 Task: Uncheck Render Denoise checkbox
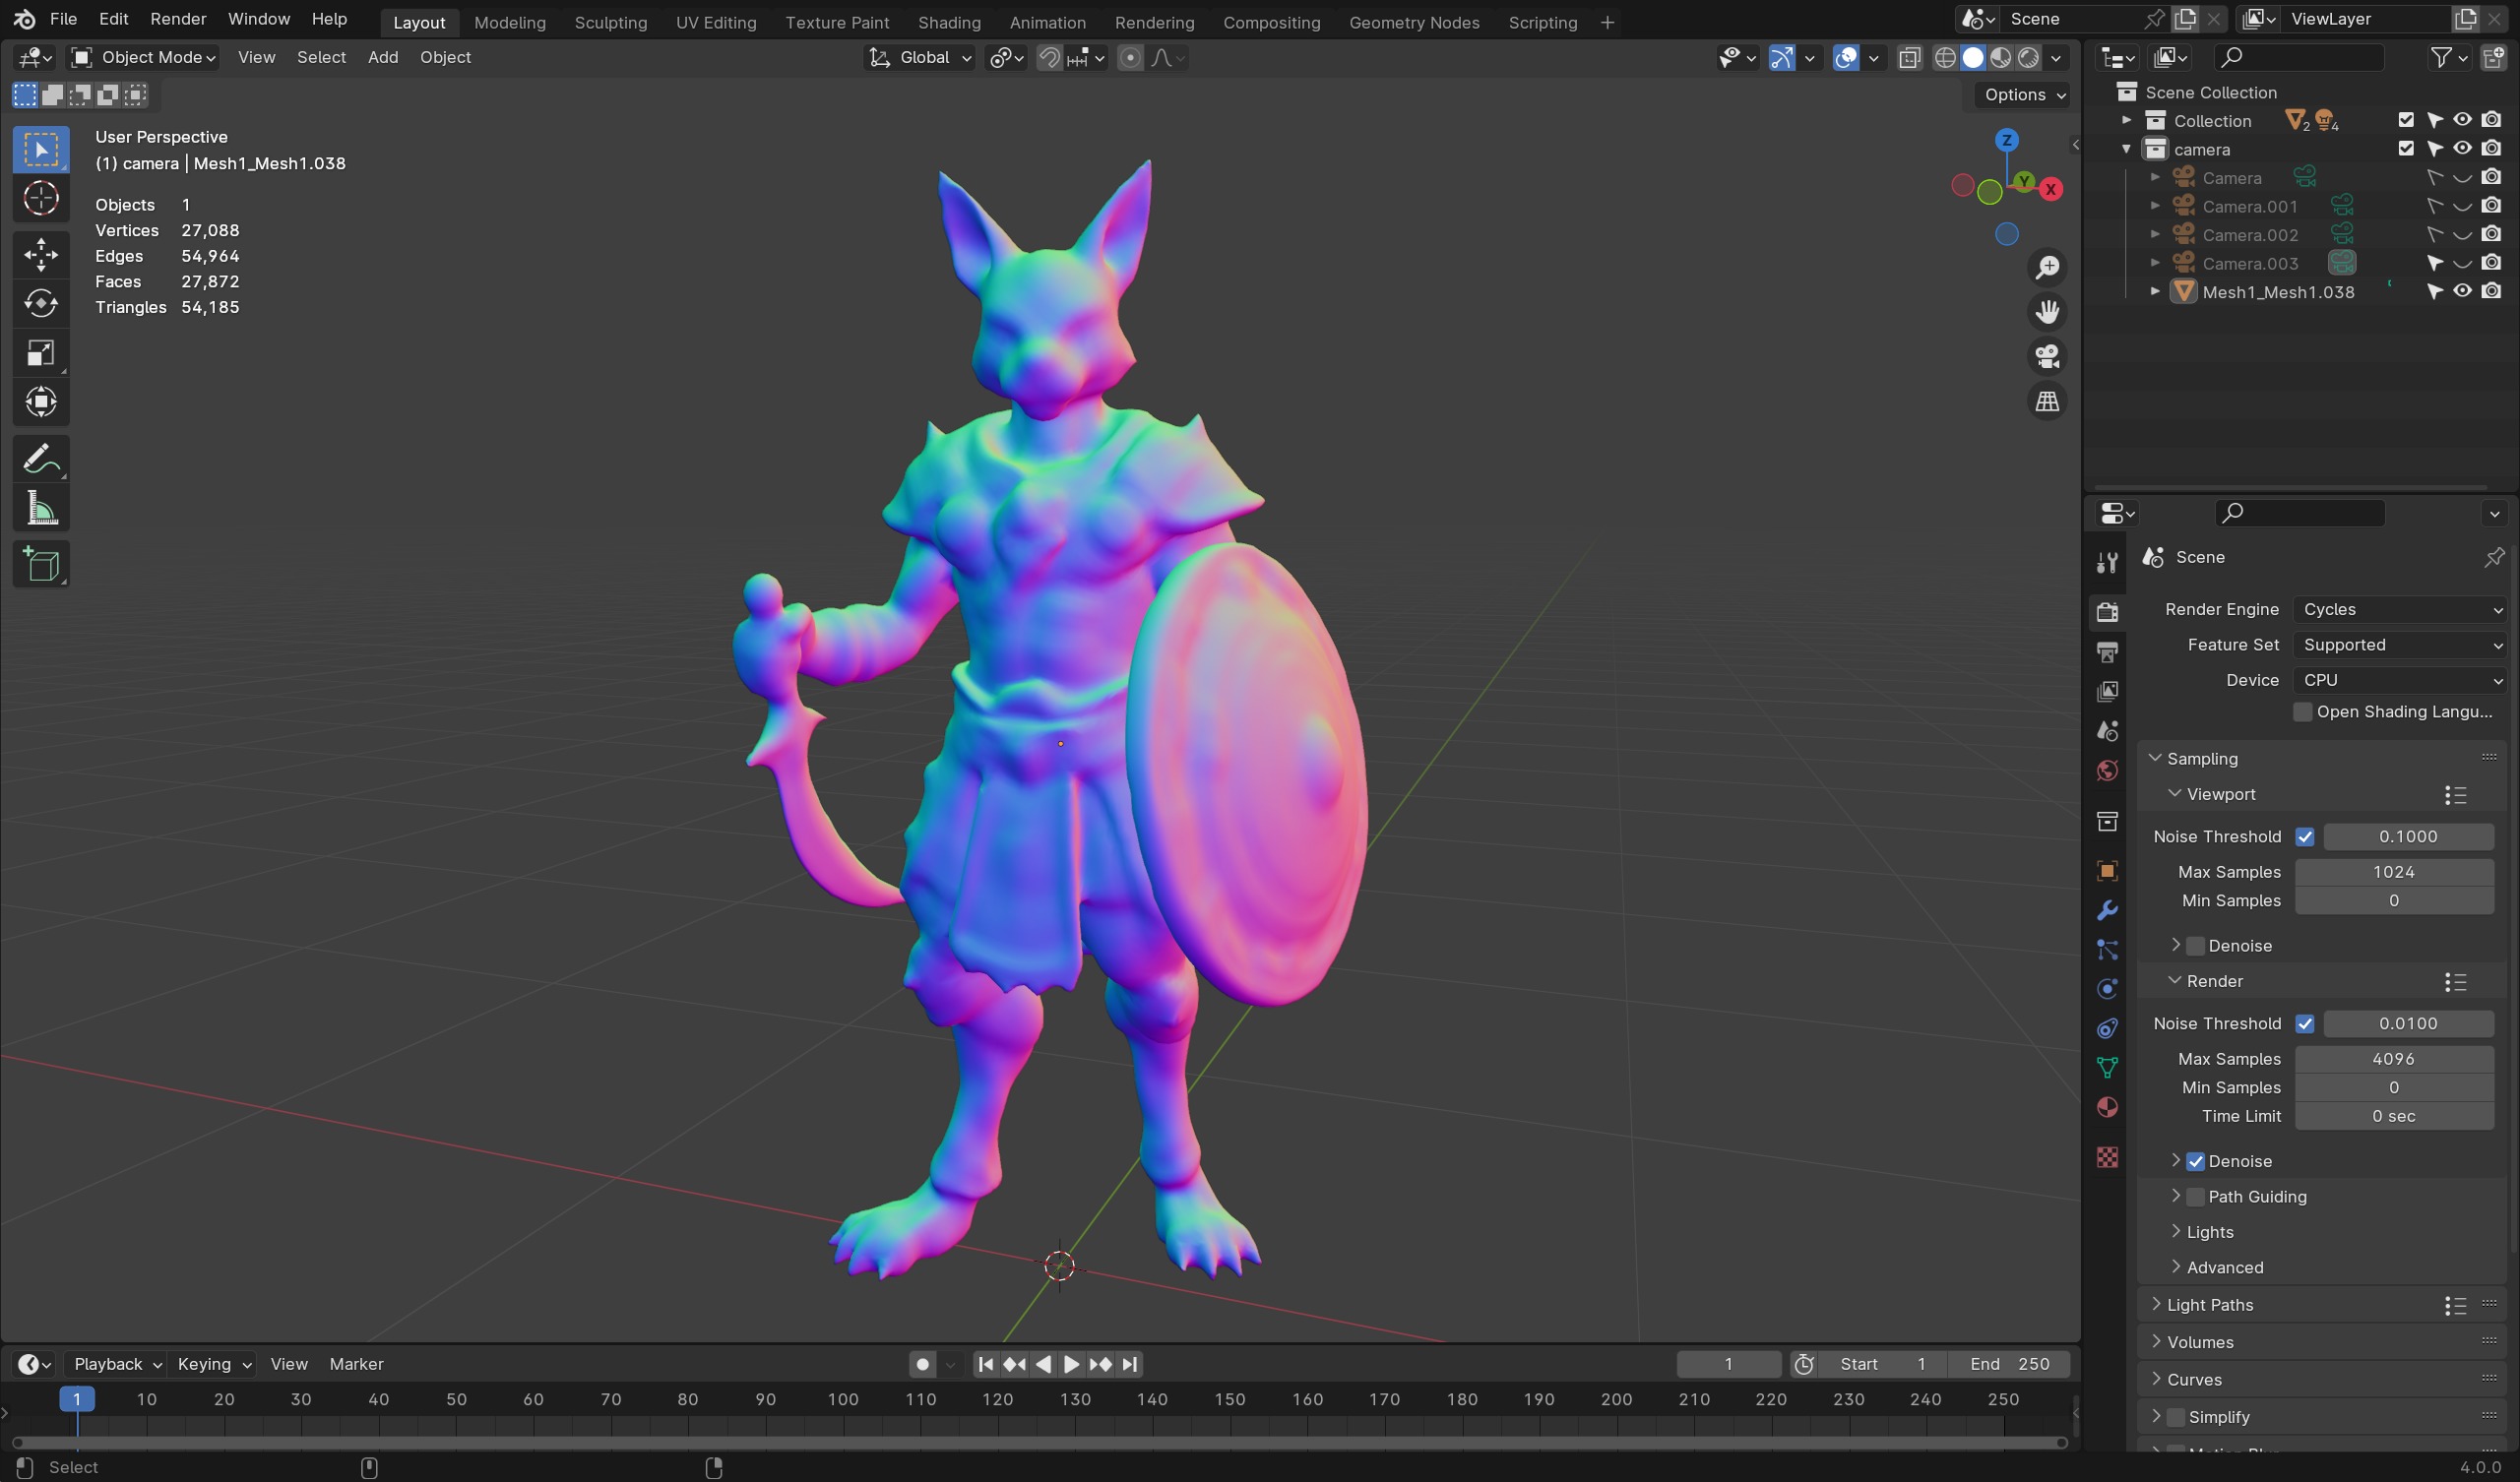2195,1162
